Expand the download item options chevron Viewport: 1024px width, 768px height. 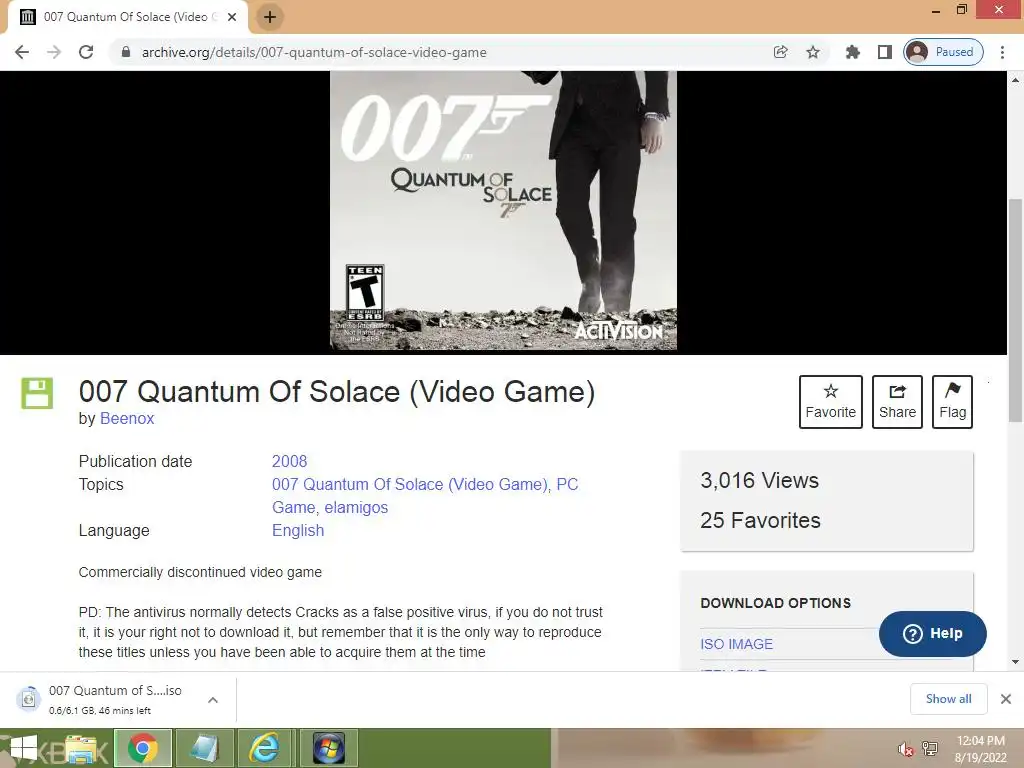(x=213, y=700)
